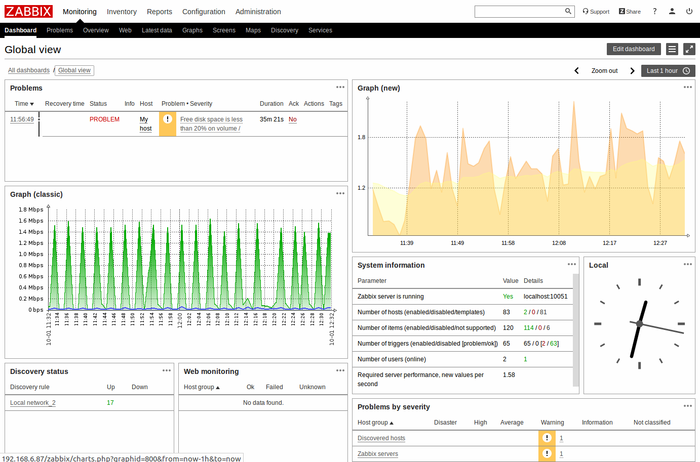The width and height of the screenshot is (700, 462).
Task: Click the Edit dashboard button
Action: tap(633, 49)
